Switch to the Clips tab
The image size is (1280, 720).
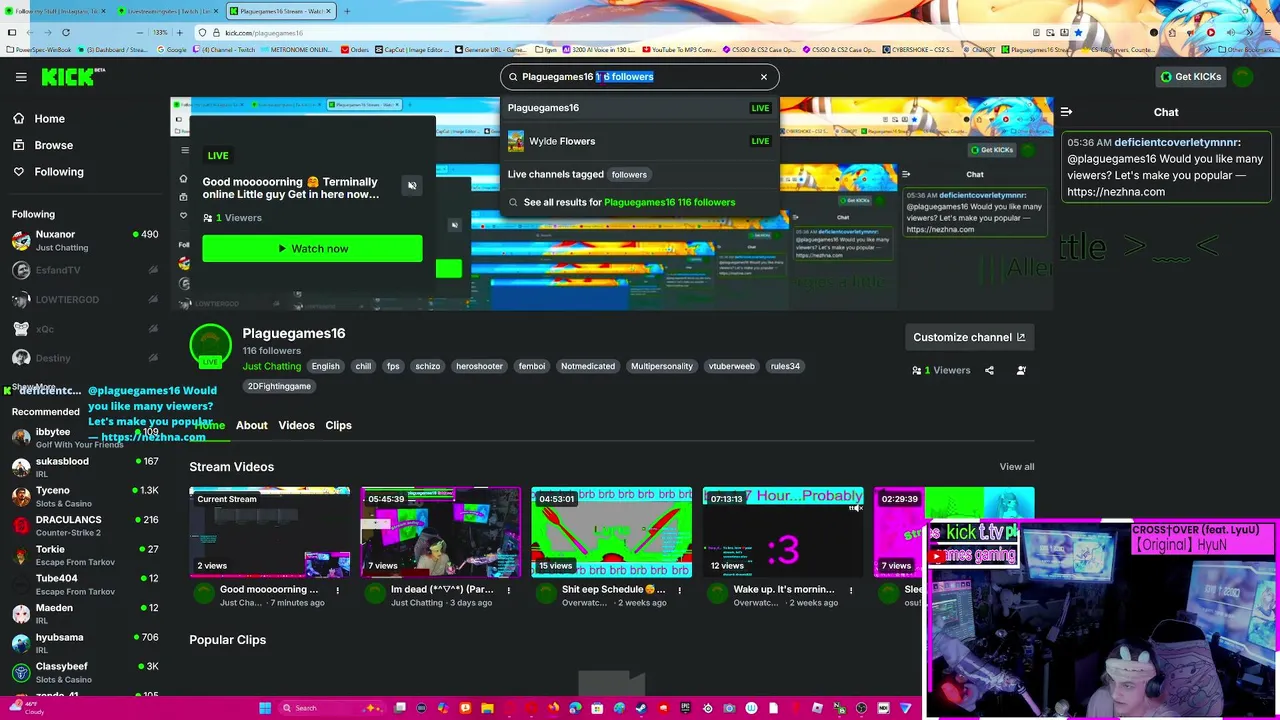coord(338,425)
